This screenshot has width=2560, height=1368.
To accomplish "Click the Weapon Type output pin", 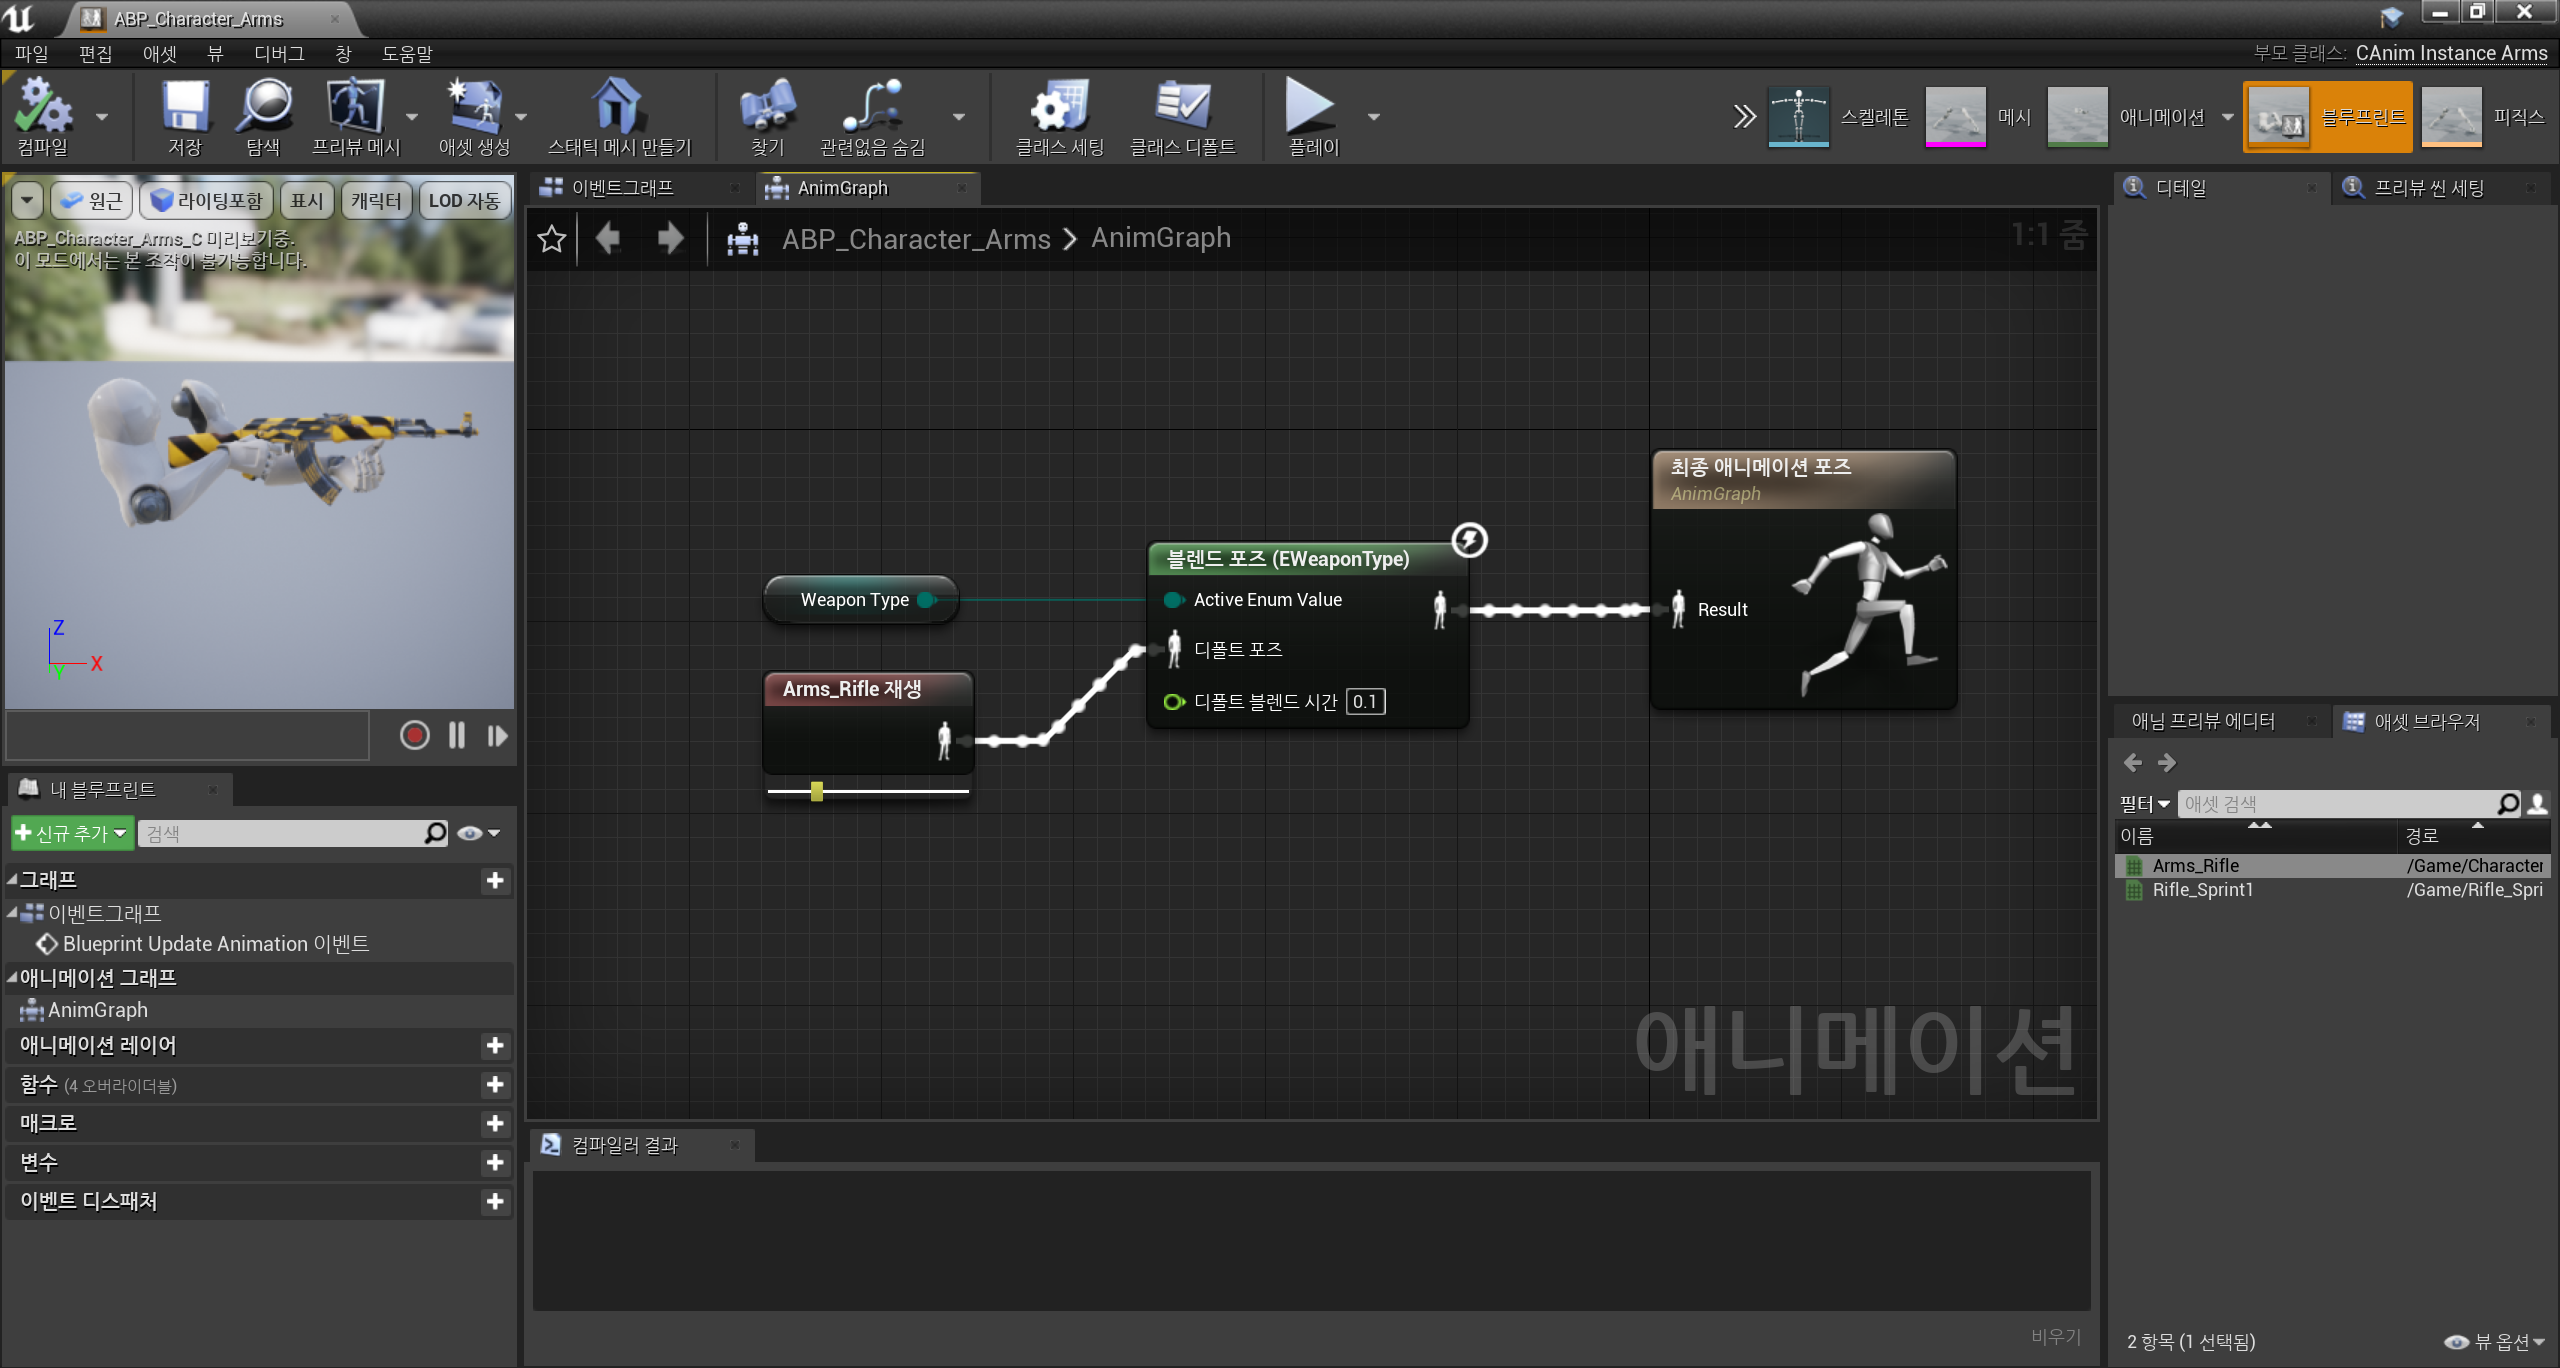I will pyautogui.click(x=926, y=599).
